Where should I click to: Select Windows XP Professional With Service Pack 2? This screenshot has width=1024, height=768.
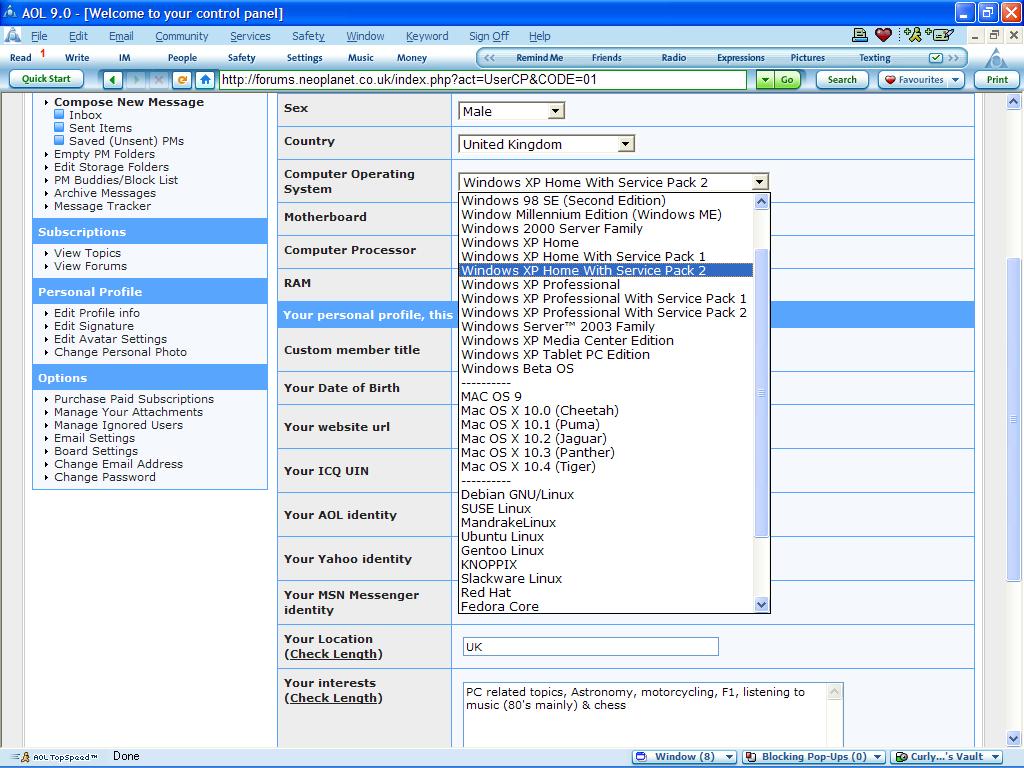[x=603, y=312]
